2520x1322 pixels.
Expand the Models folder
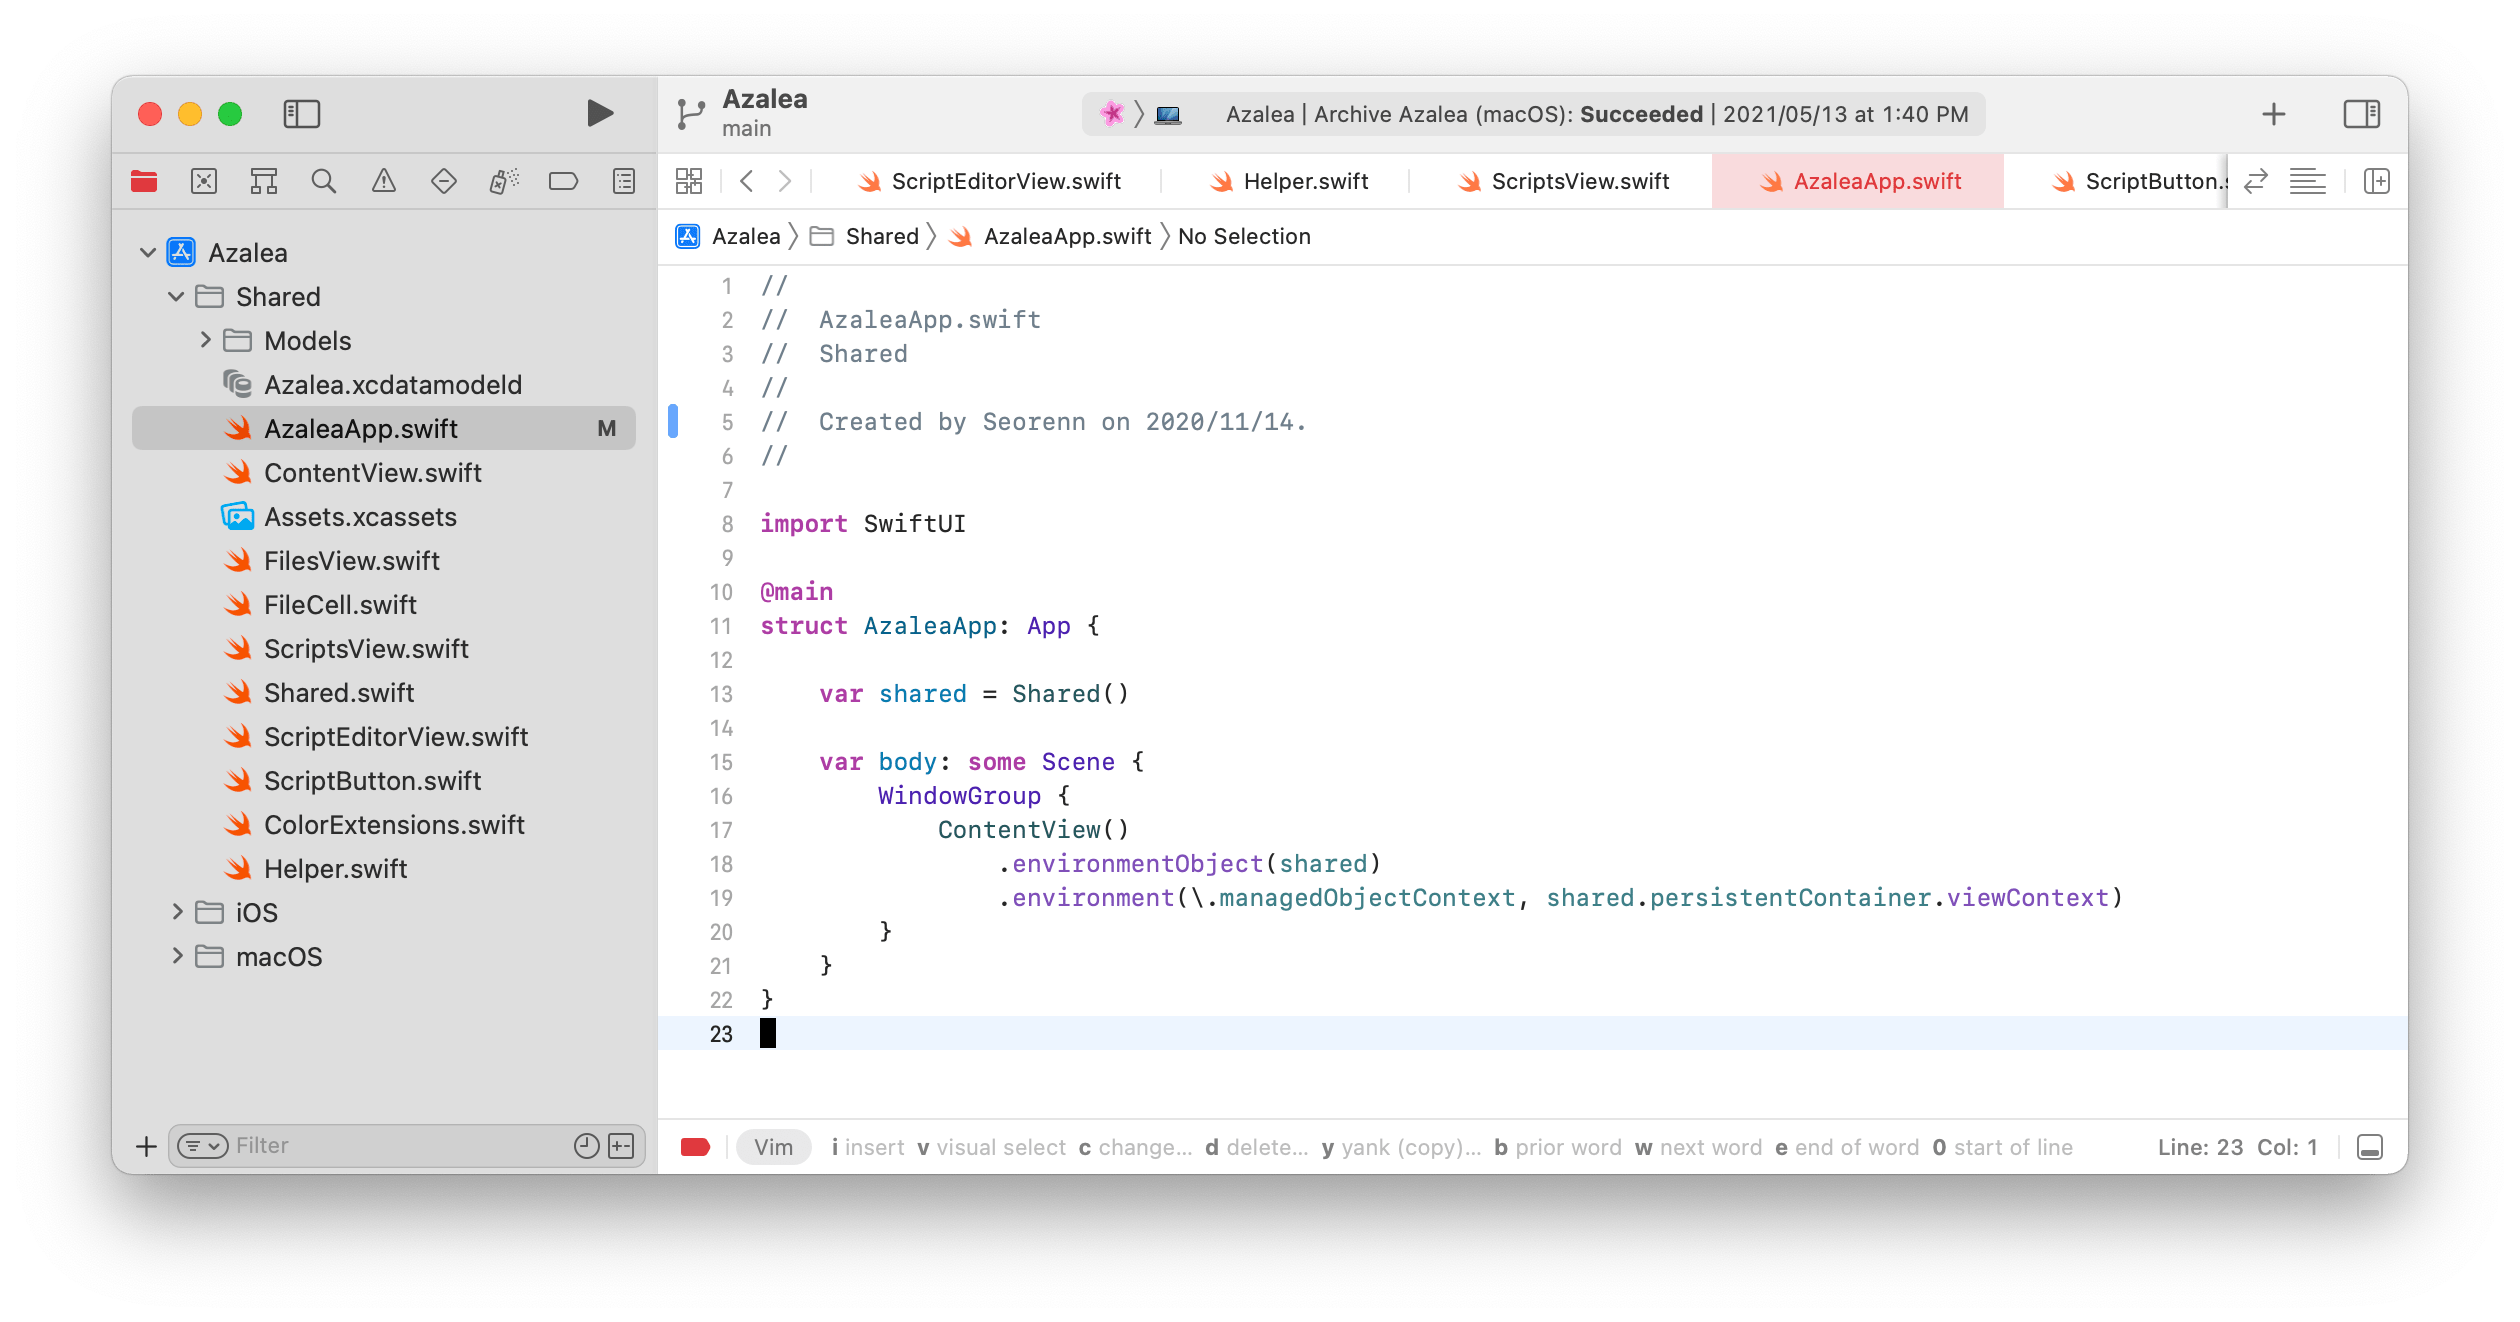[205, 341]
